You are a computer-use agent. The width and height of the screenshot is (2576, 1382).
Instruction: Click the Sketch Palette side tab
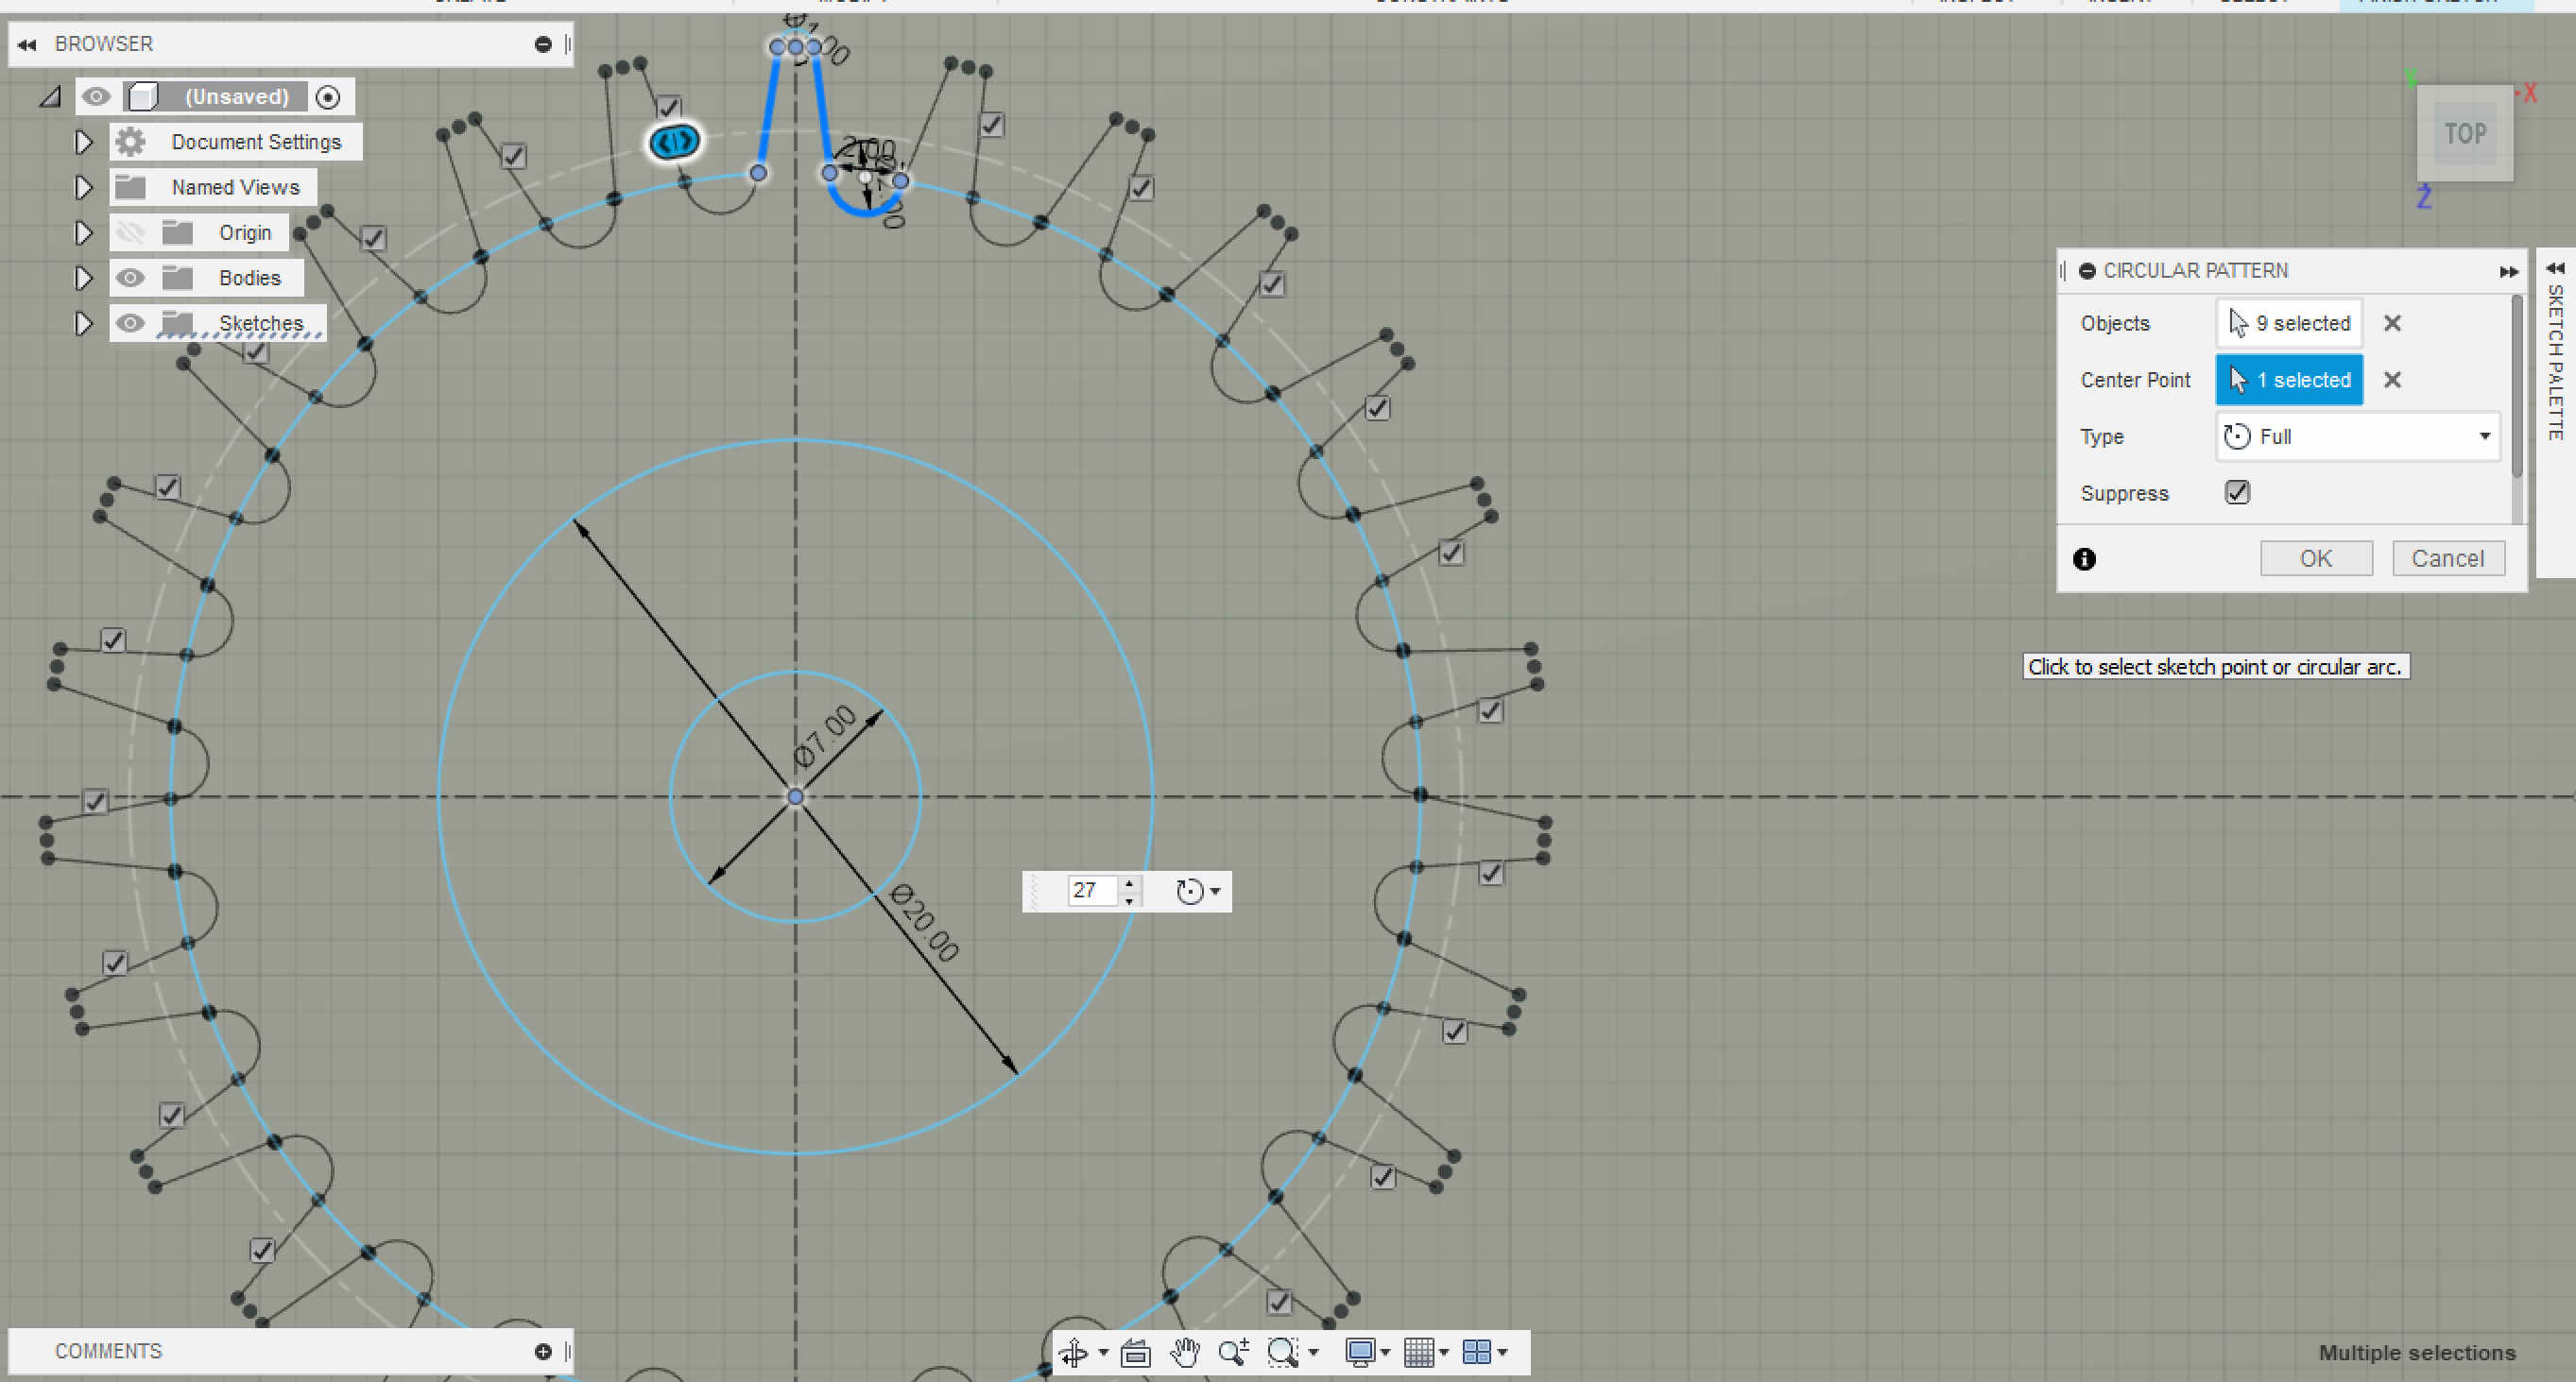pyautogui.click(x=2555, y=360)
